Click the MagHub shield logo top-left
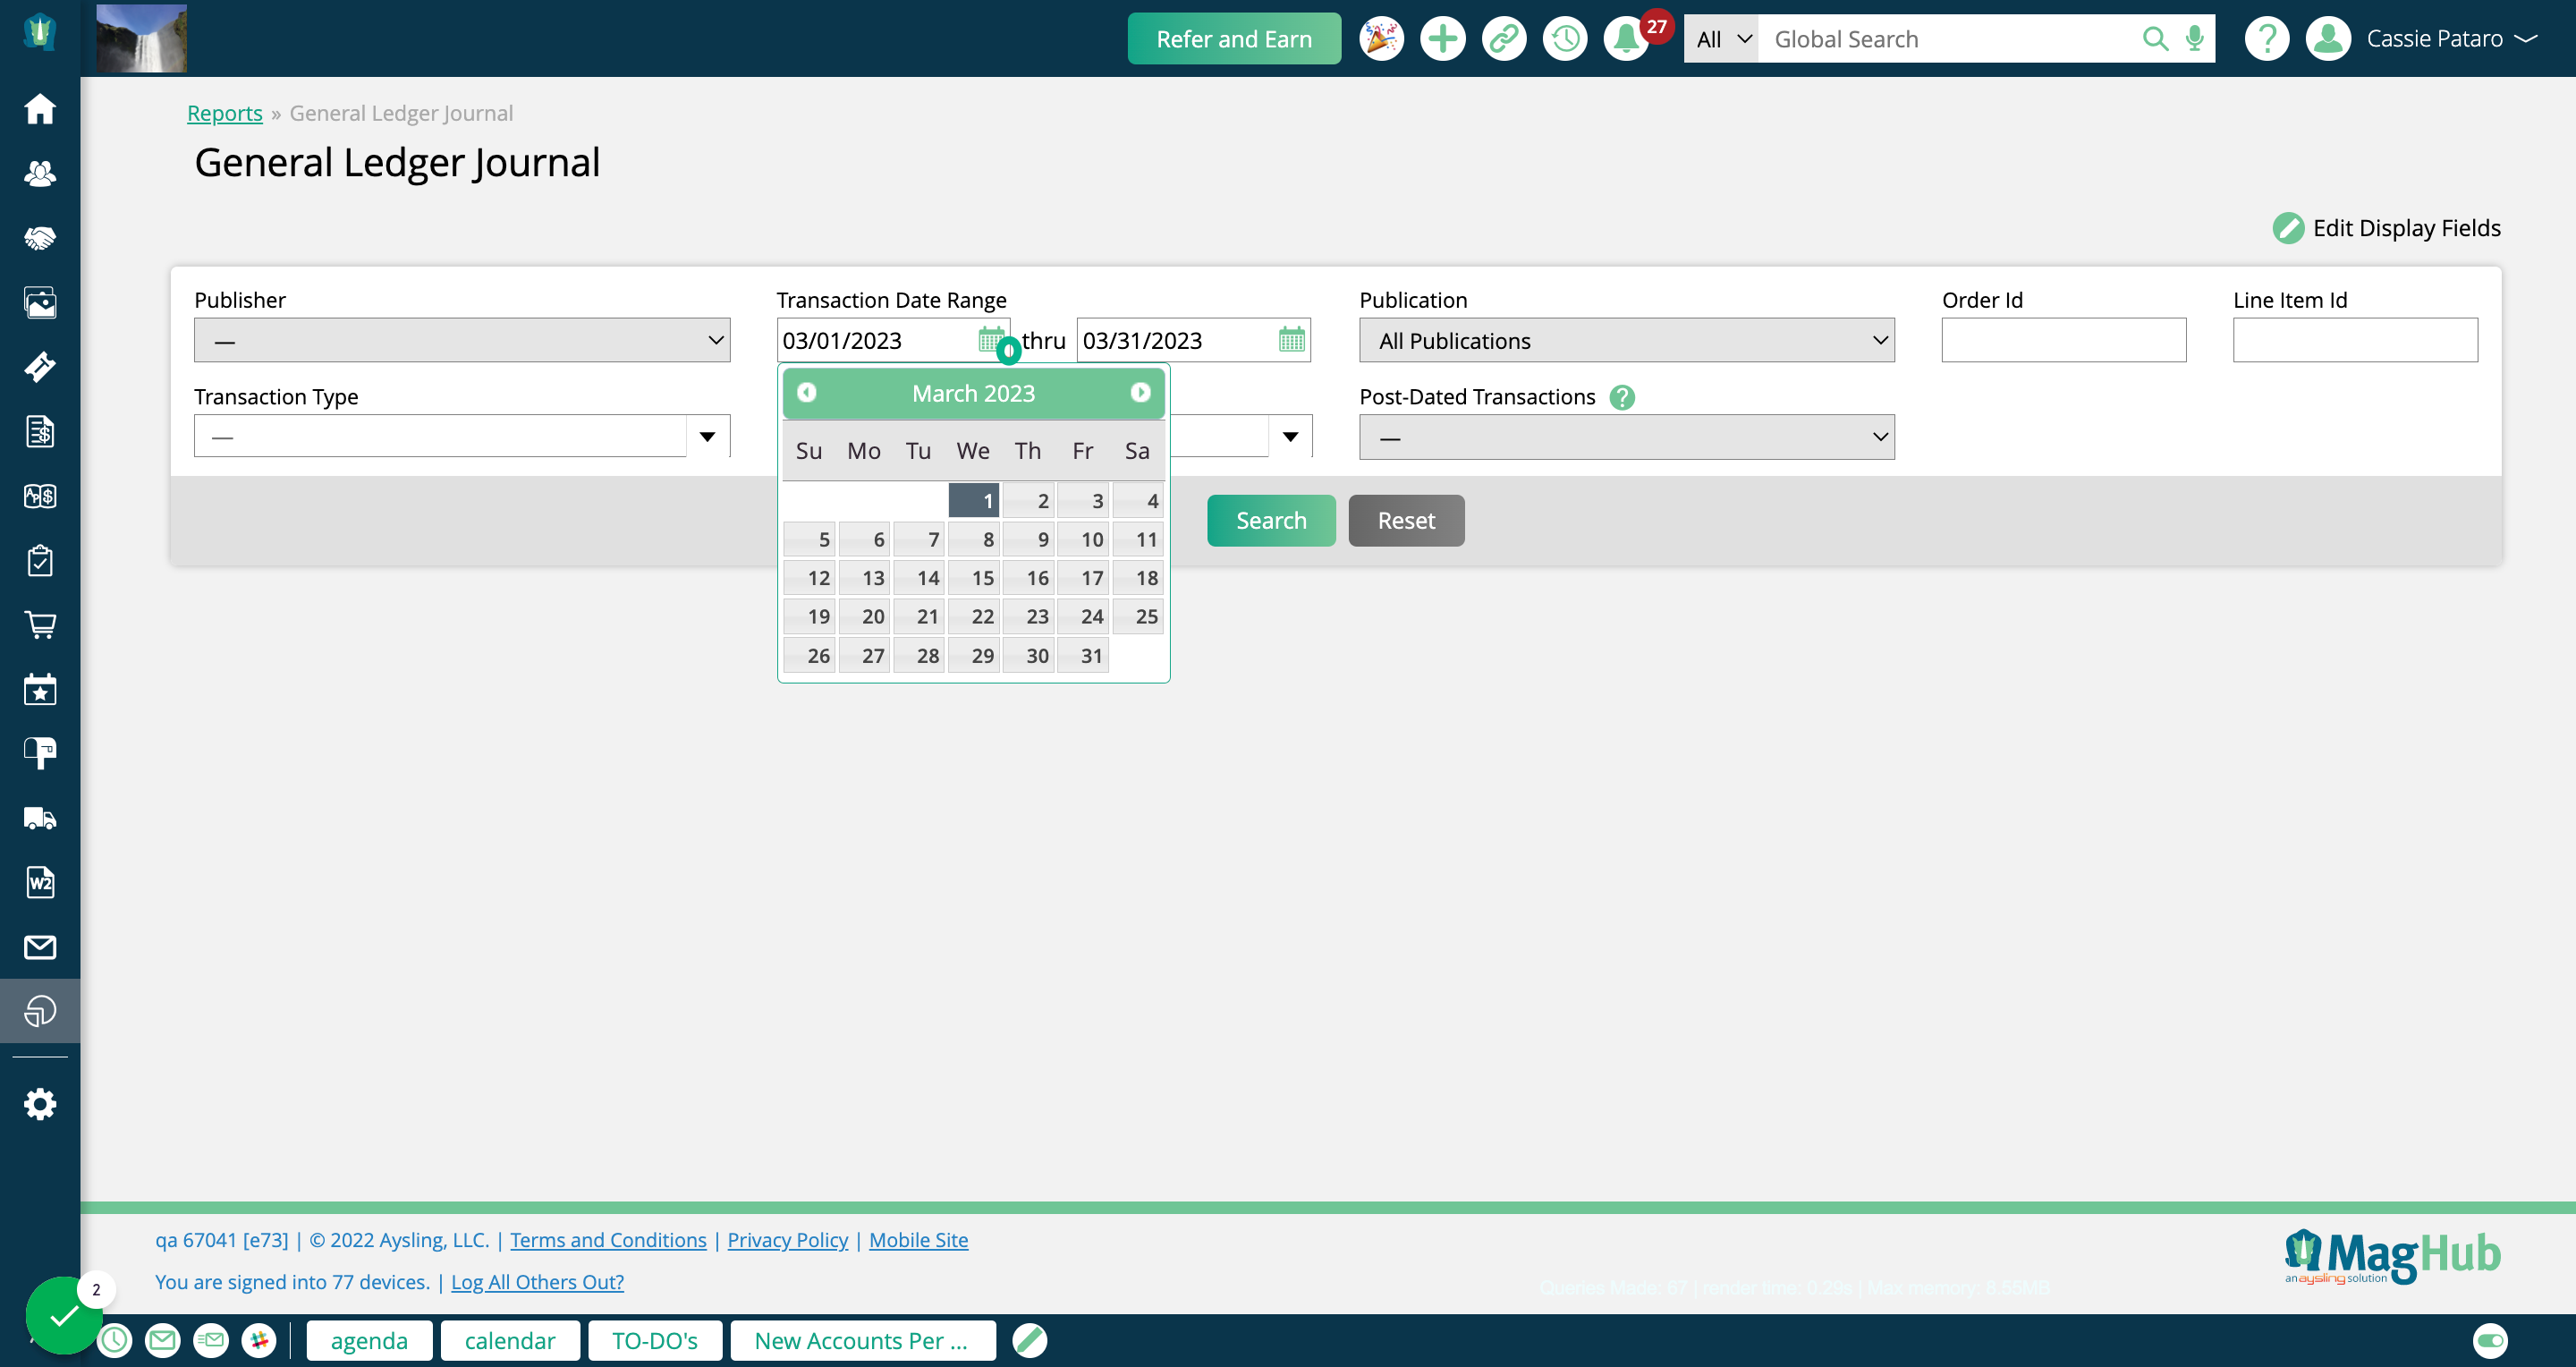 [39, 32]
